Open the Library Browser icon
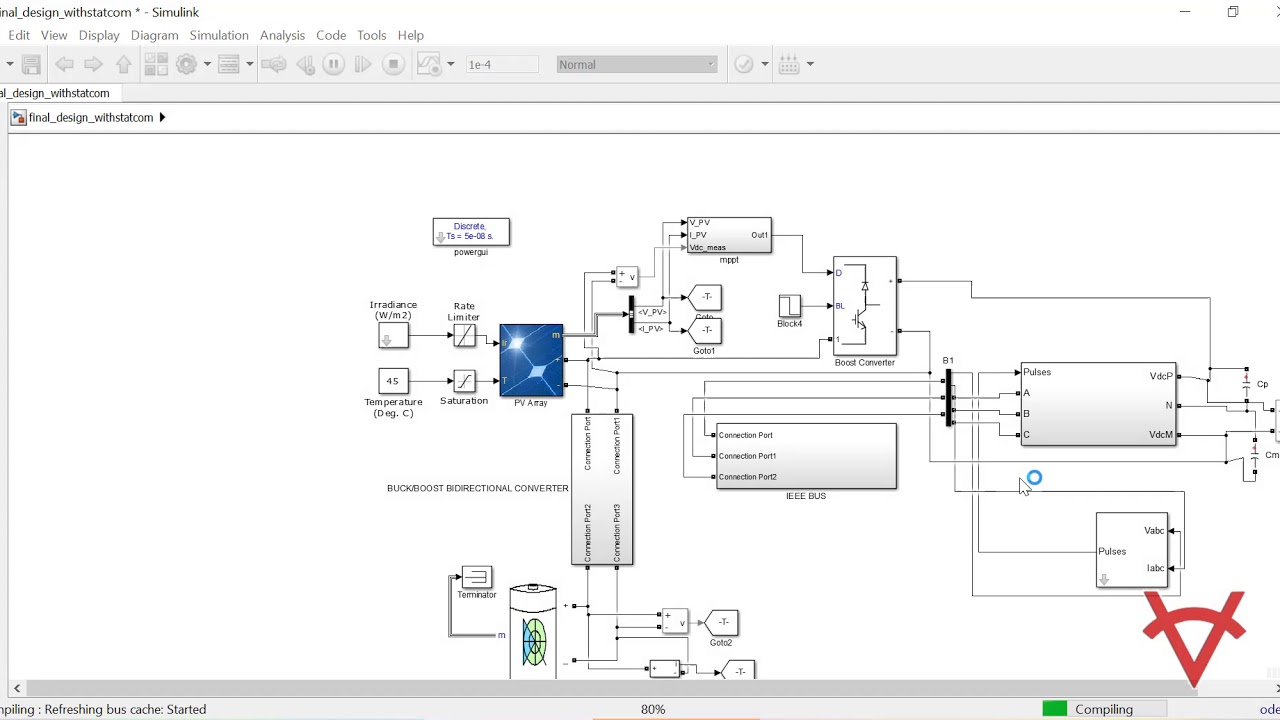 pyautogui.click(x=156, y=64)
